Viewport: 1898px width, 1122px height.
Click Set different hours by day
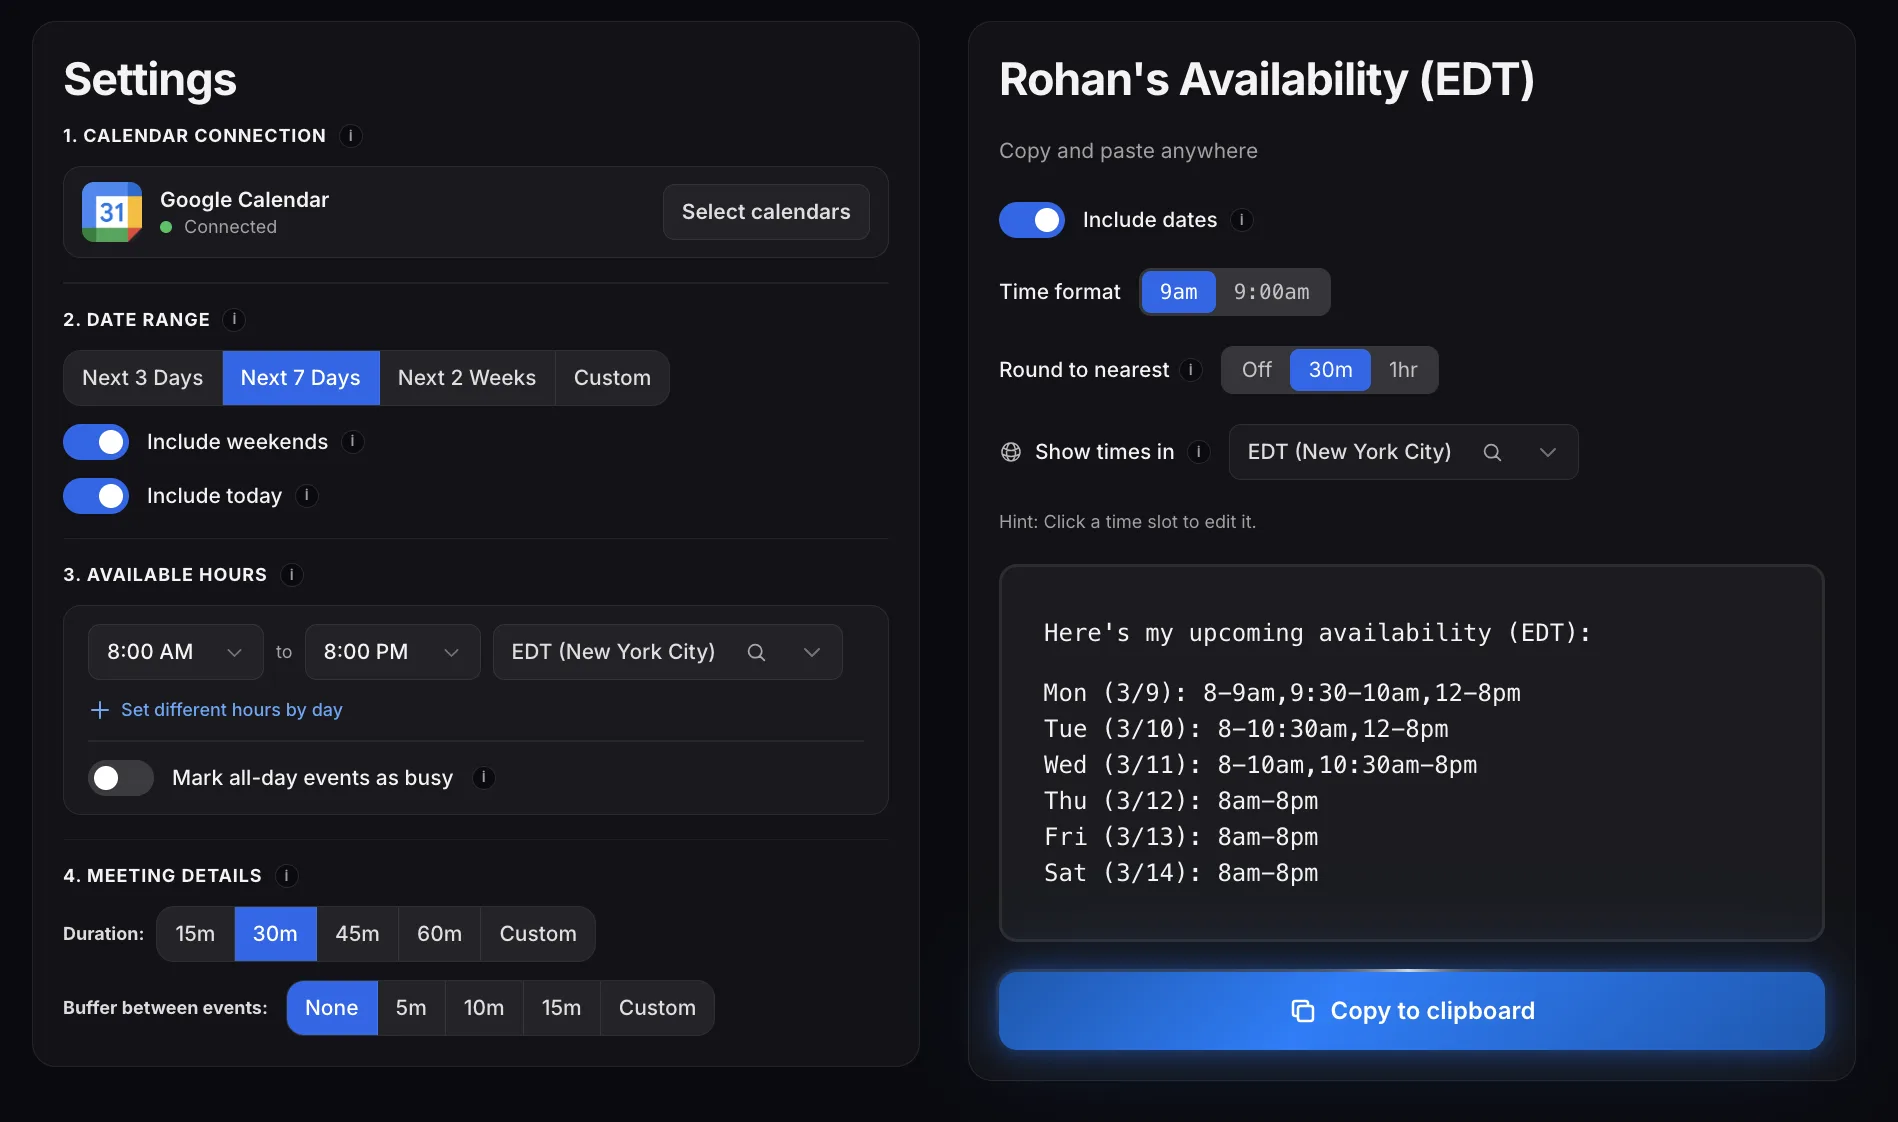pos(231,710)
